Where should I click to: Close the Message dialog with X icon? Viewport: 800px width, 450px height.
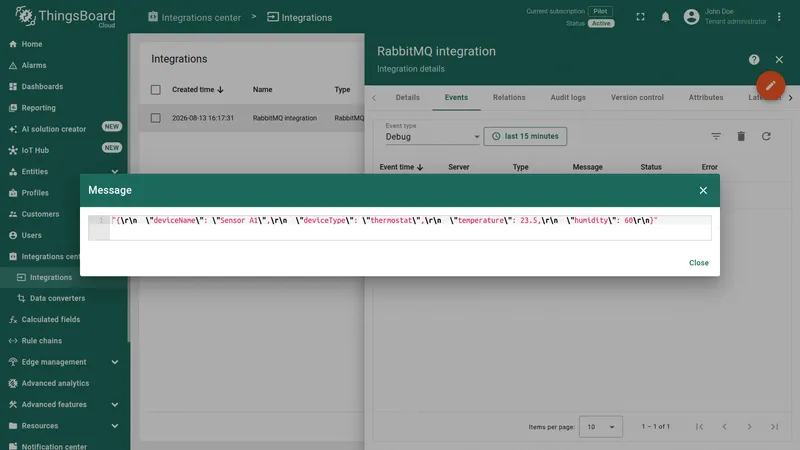pos(703,190)
